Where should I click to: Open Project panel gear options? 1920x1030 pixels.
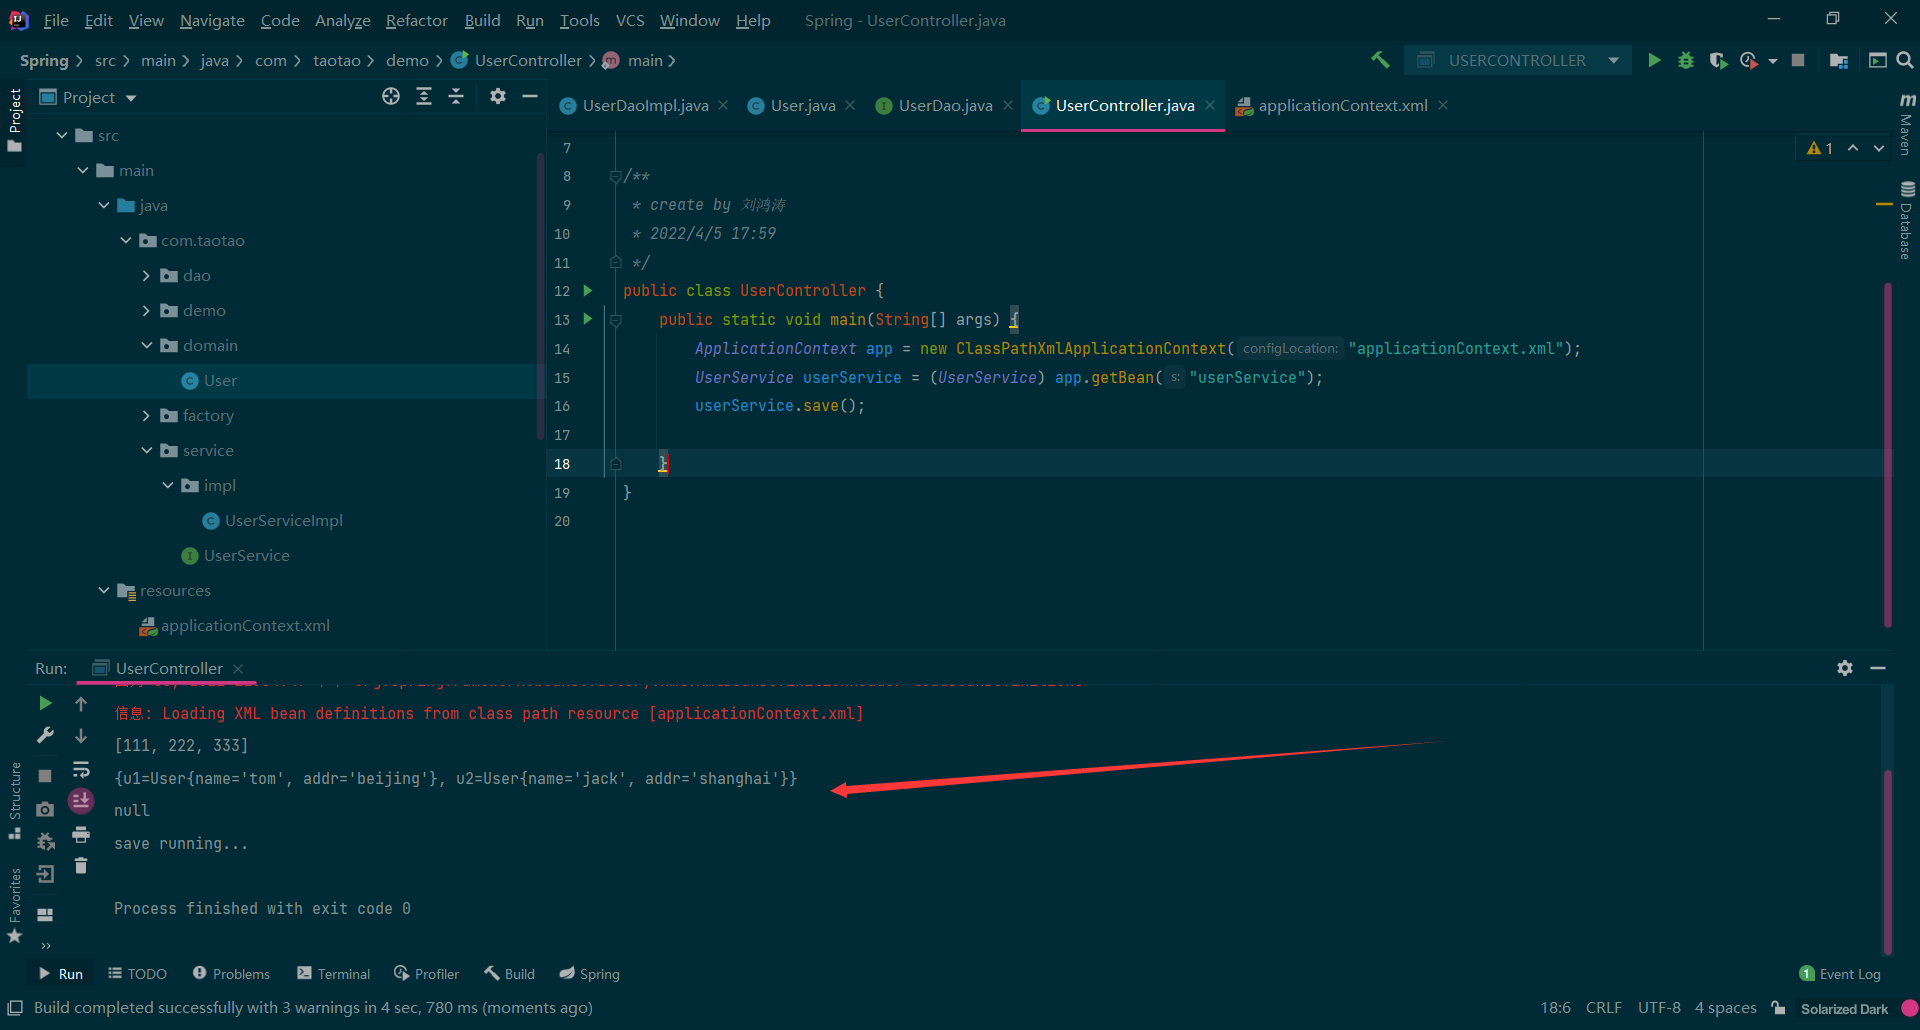498,96
